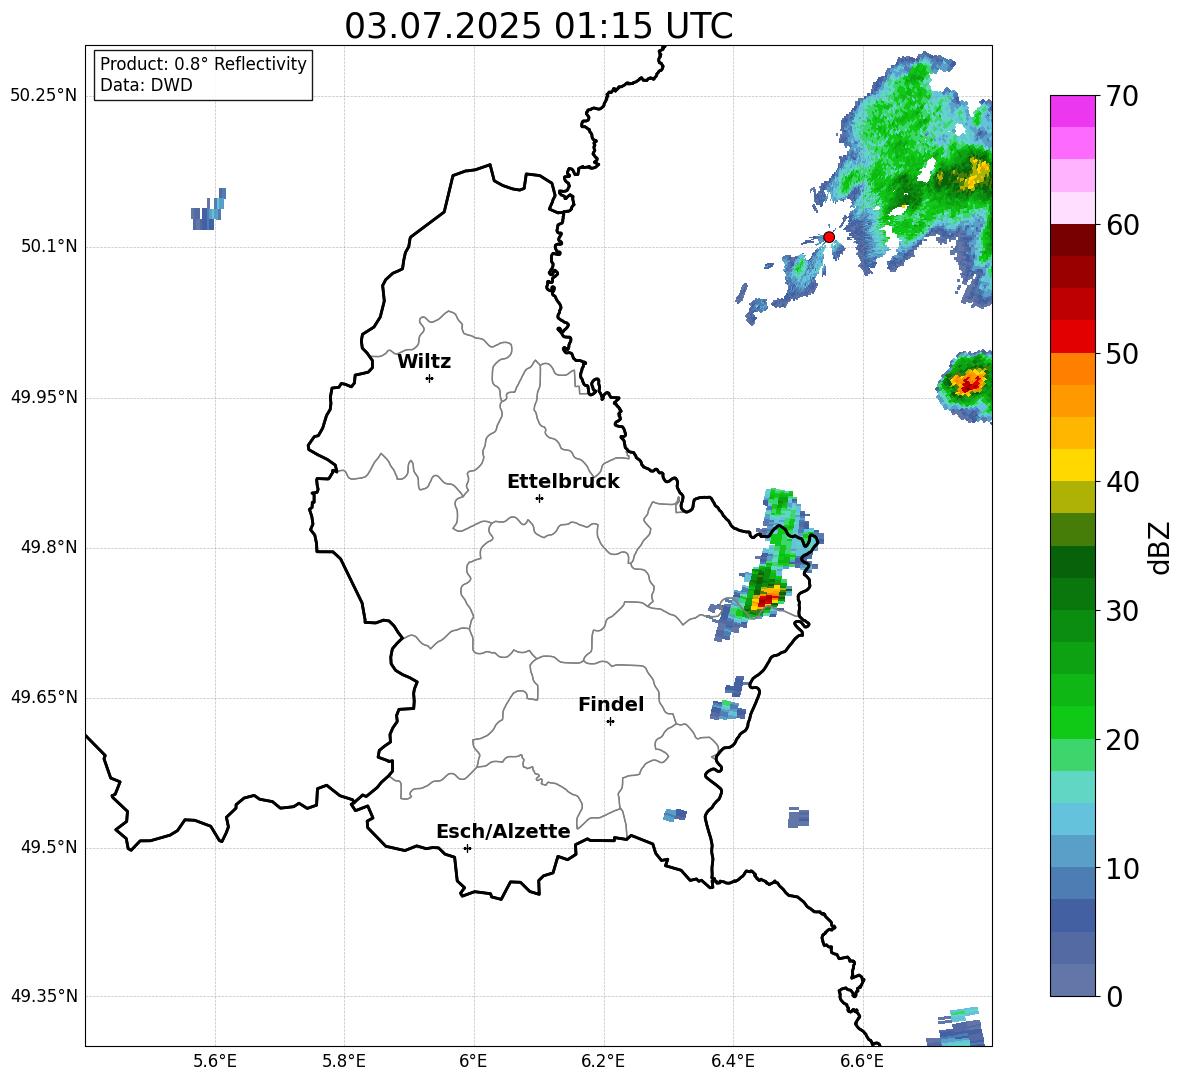1184x1081 pixels.
Task: Click the 60 value on colorbar
Action: pyautogui.click(x=1122, y=225)
